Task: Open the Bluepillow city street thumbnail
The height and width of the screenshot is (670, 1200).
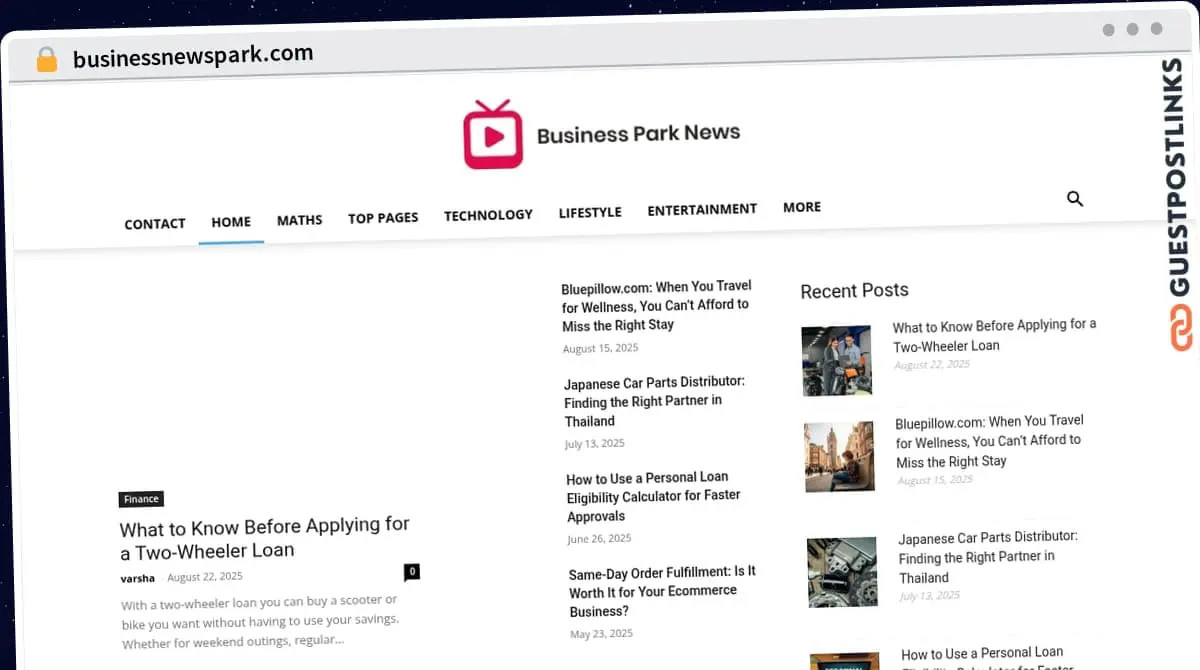Action: click(x=839, y=457)
